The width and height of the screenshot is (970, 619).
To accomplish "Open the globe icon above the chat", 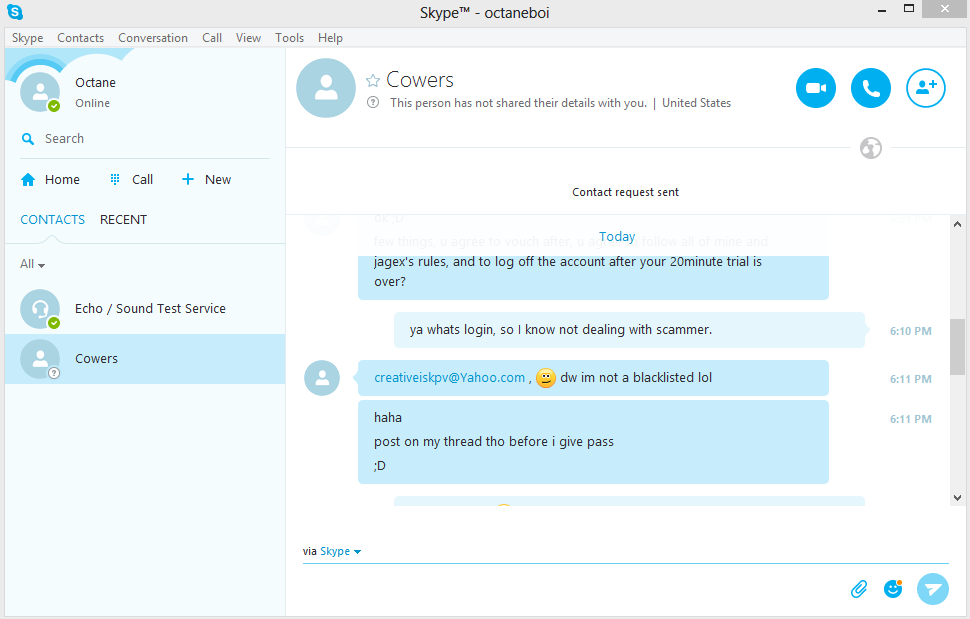I will (x=870, y=148).
